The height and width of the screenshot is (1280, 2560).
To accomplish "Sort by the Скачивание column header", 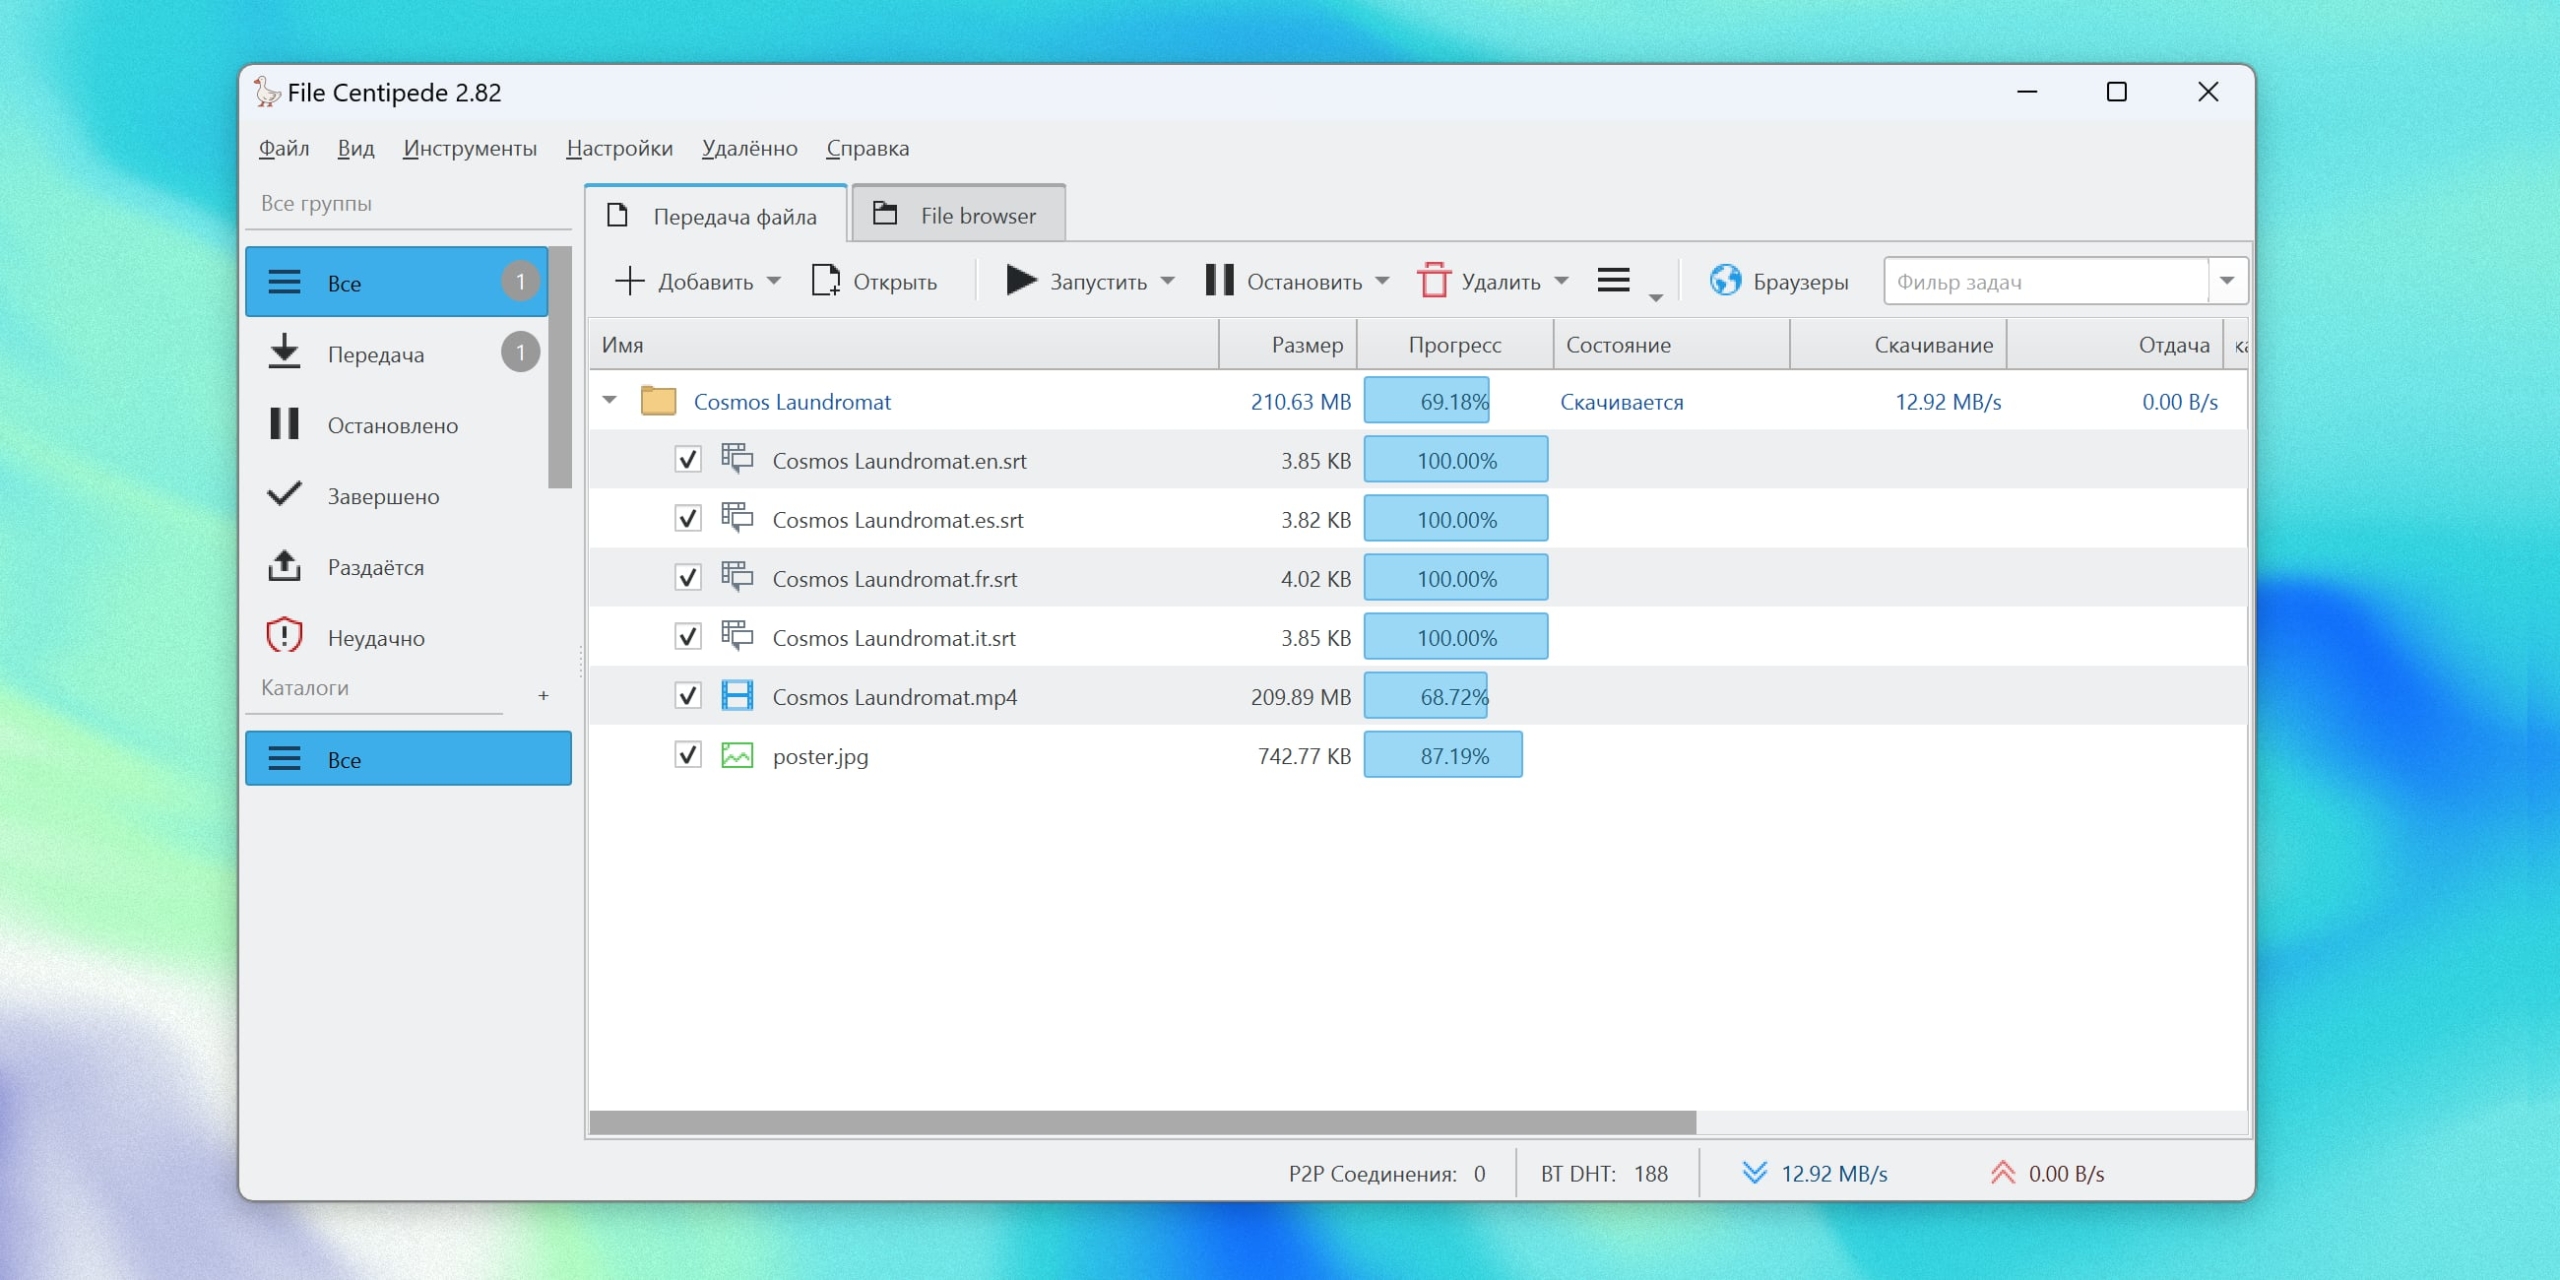I will 1898,345.
